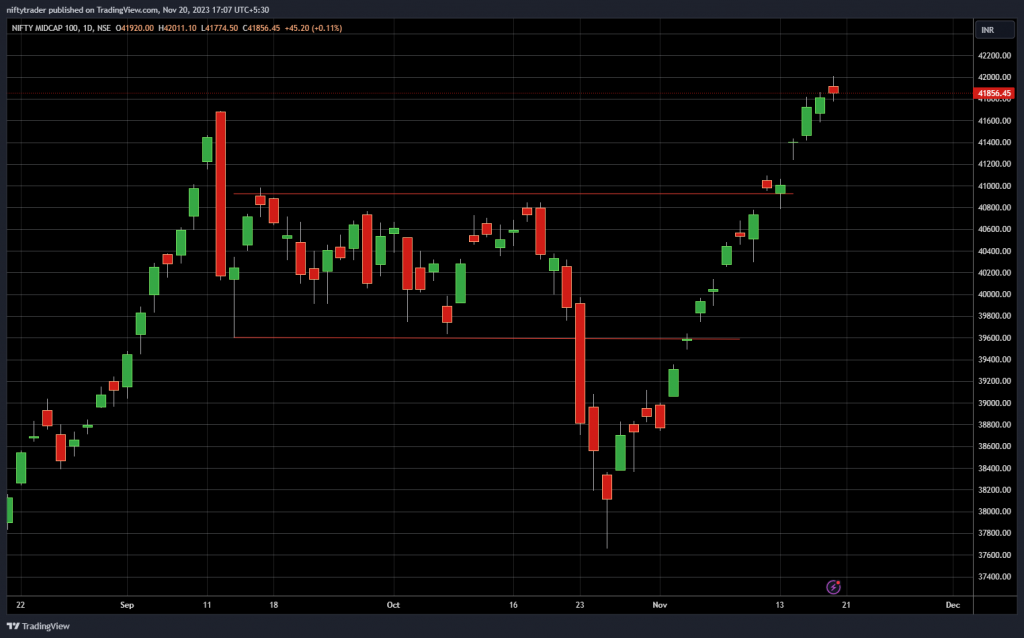
Task: Click the 18 date label on the time axis
Action: [274, 605]
